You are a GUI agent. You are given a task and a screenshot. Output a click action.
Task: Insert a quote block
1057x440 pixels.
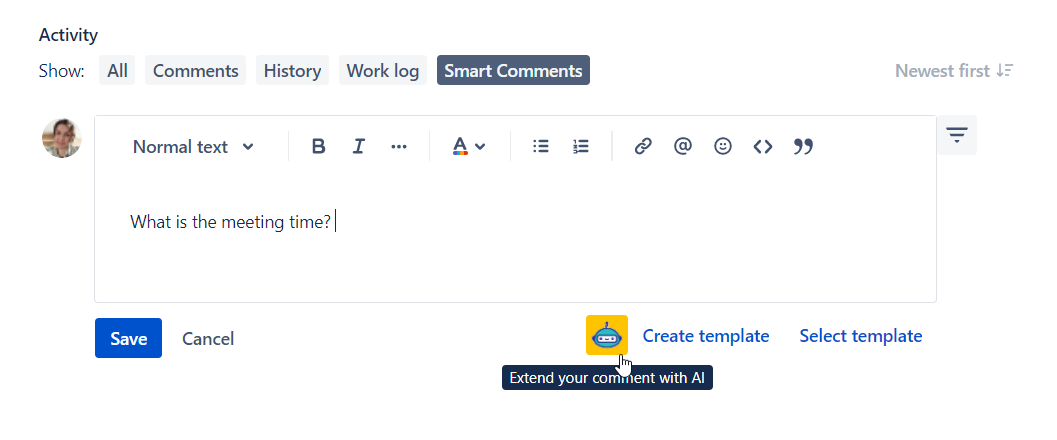[x=803, y=147]
